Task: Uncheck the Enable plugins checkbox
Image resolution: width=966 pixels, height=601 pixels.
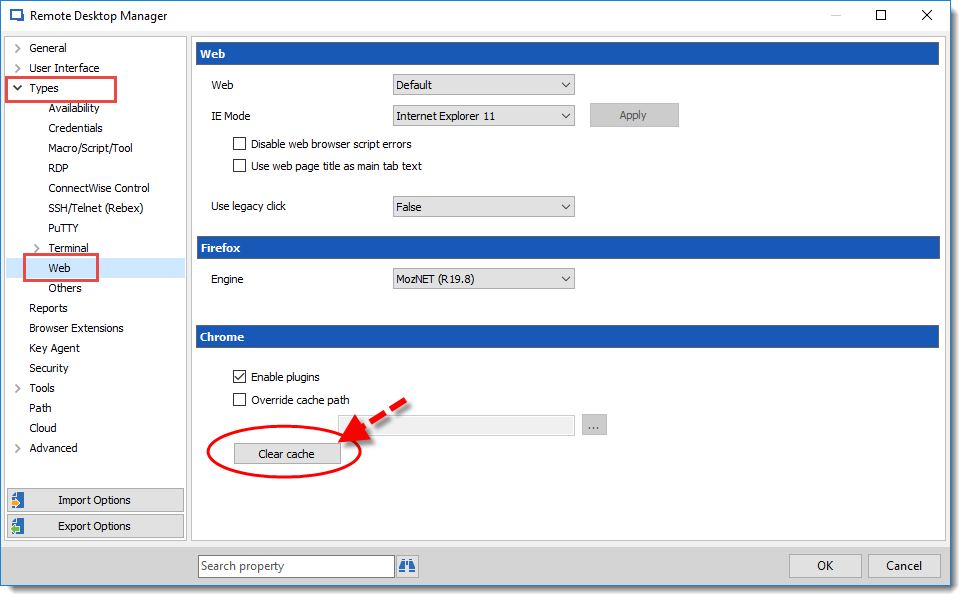Action: point(239,377)
